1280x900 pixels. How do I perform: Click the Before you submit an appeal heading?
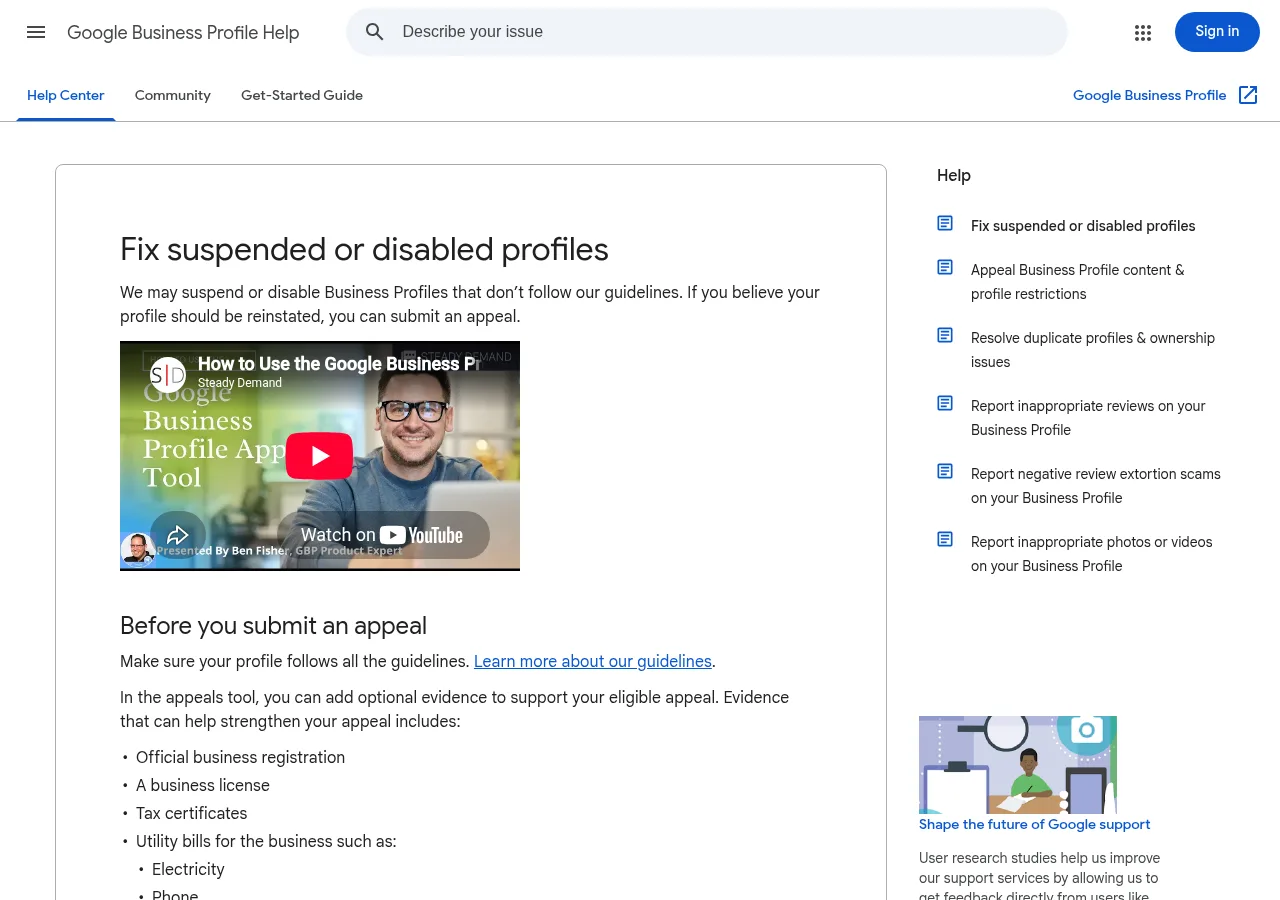tap(273, 626)
